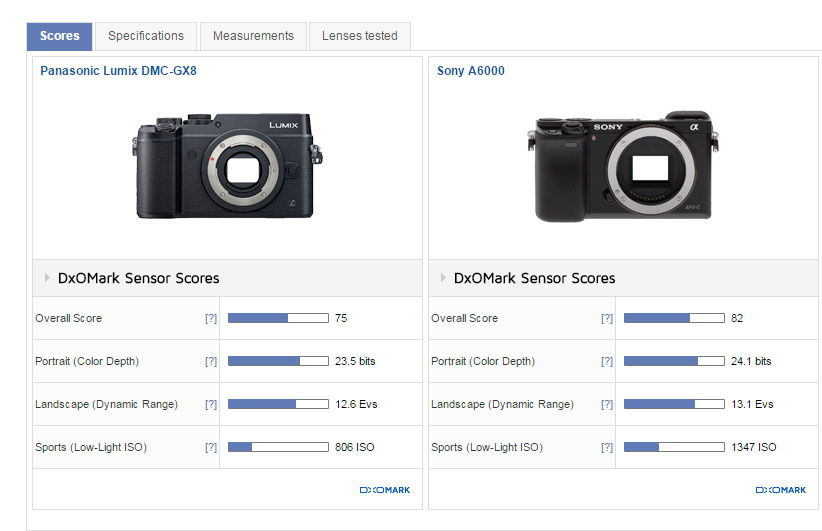Click the [?] help icon beside Sony Landscape (Dynamic Range)
The image size is (822, 531).
pyautogui.click(x=607, y=404)
